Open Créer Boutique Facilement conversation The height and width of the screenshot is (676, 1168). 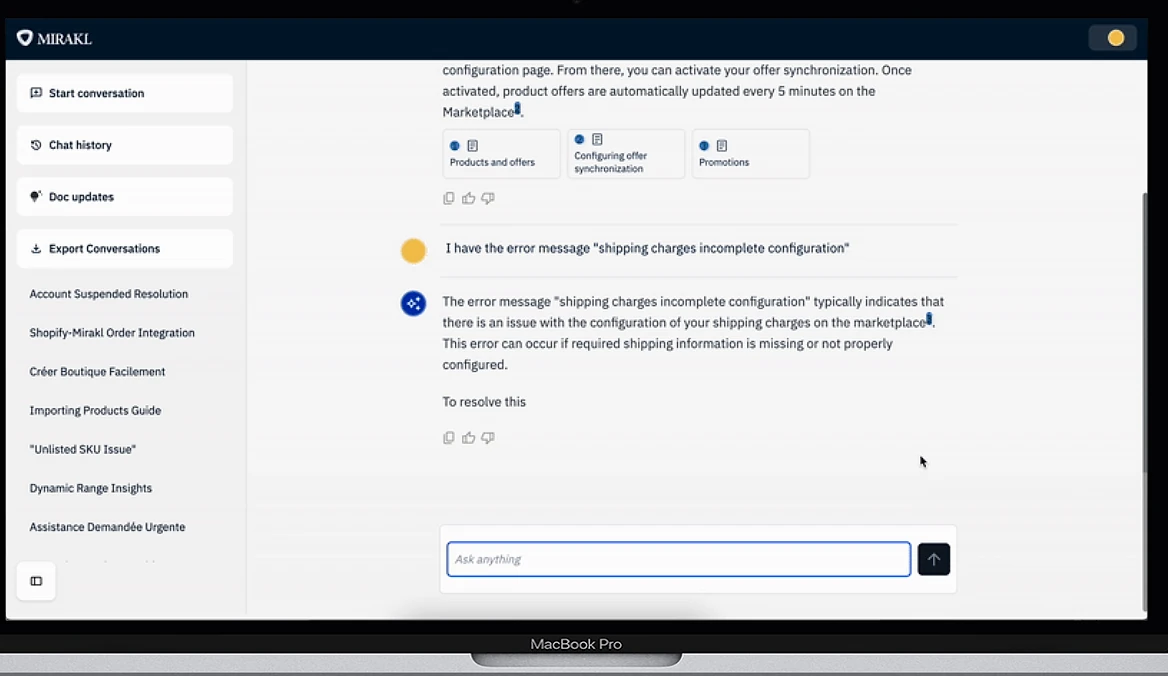98,372
